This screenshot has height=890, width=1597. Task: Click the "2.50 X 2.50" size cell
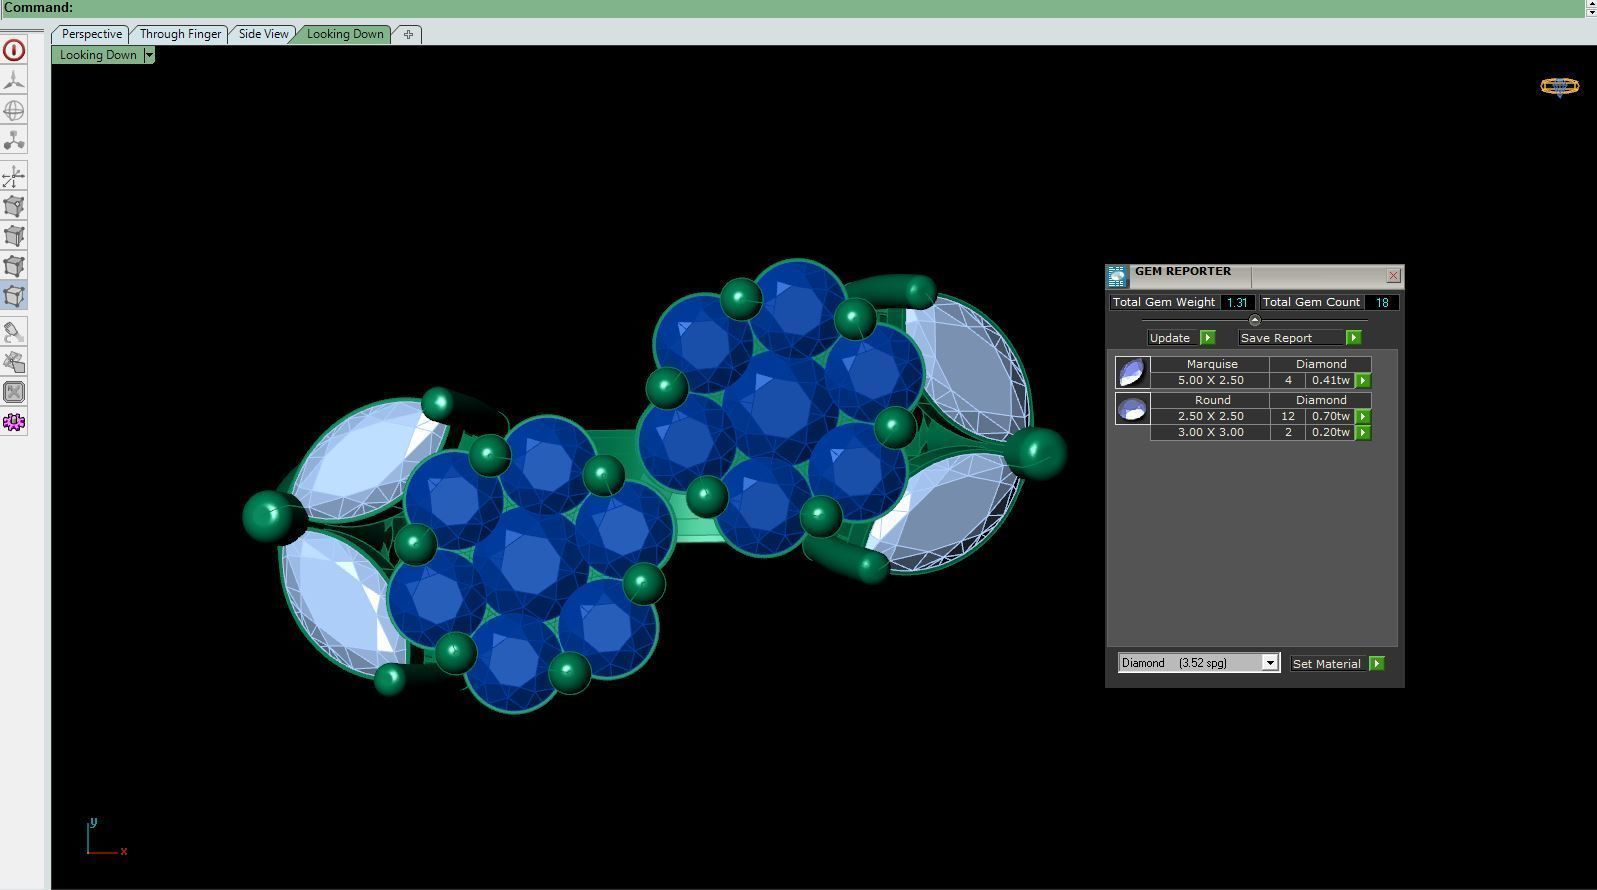pos(1210,416)
